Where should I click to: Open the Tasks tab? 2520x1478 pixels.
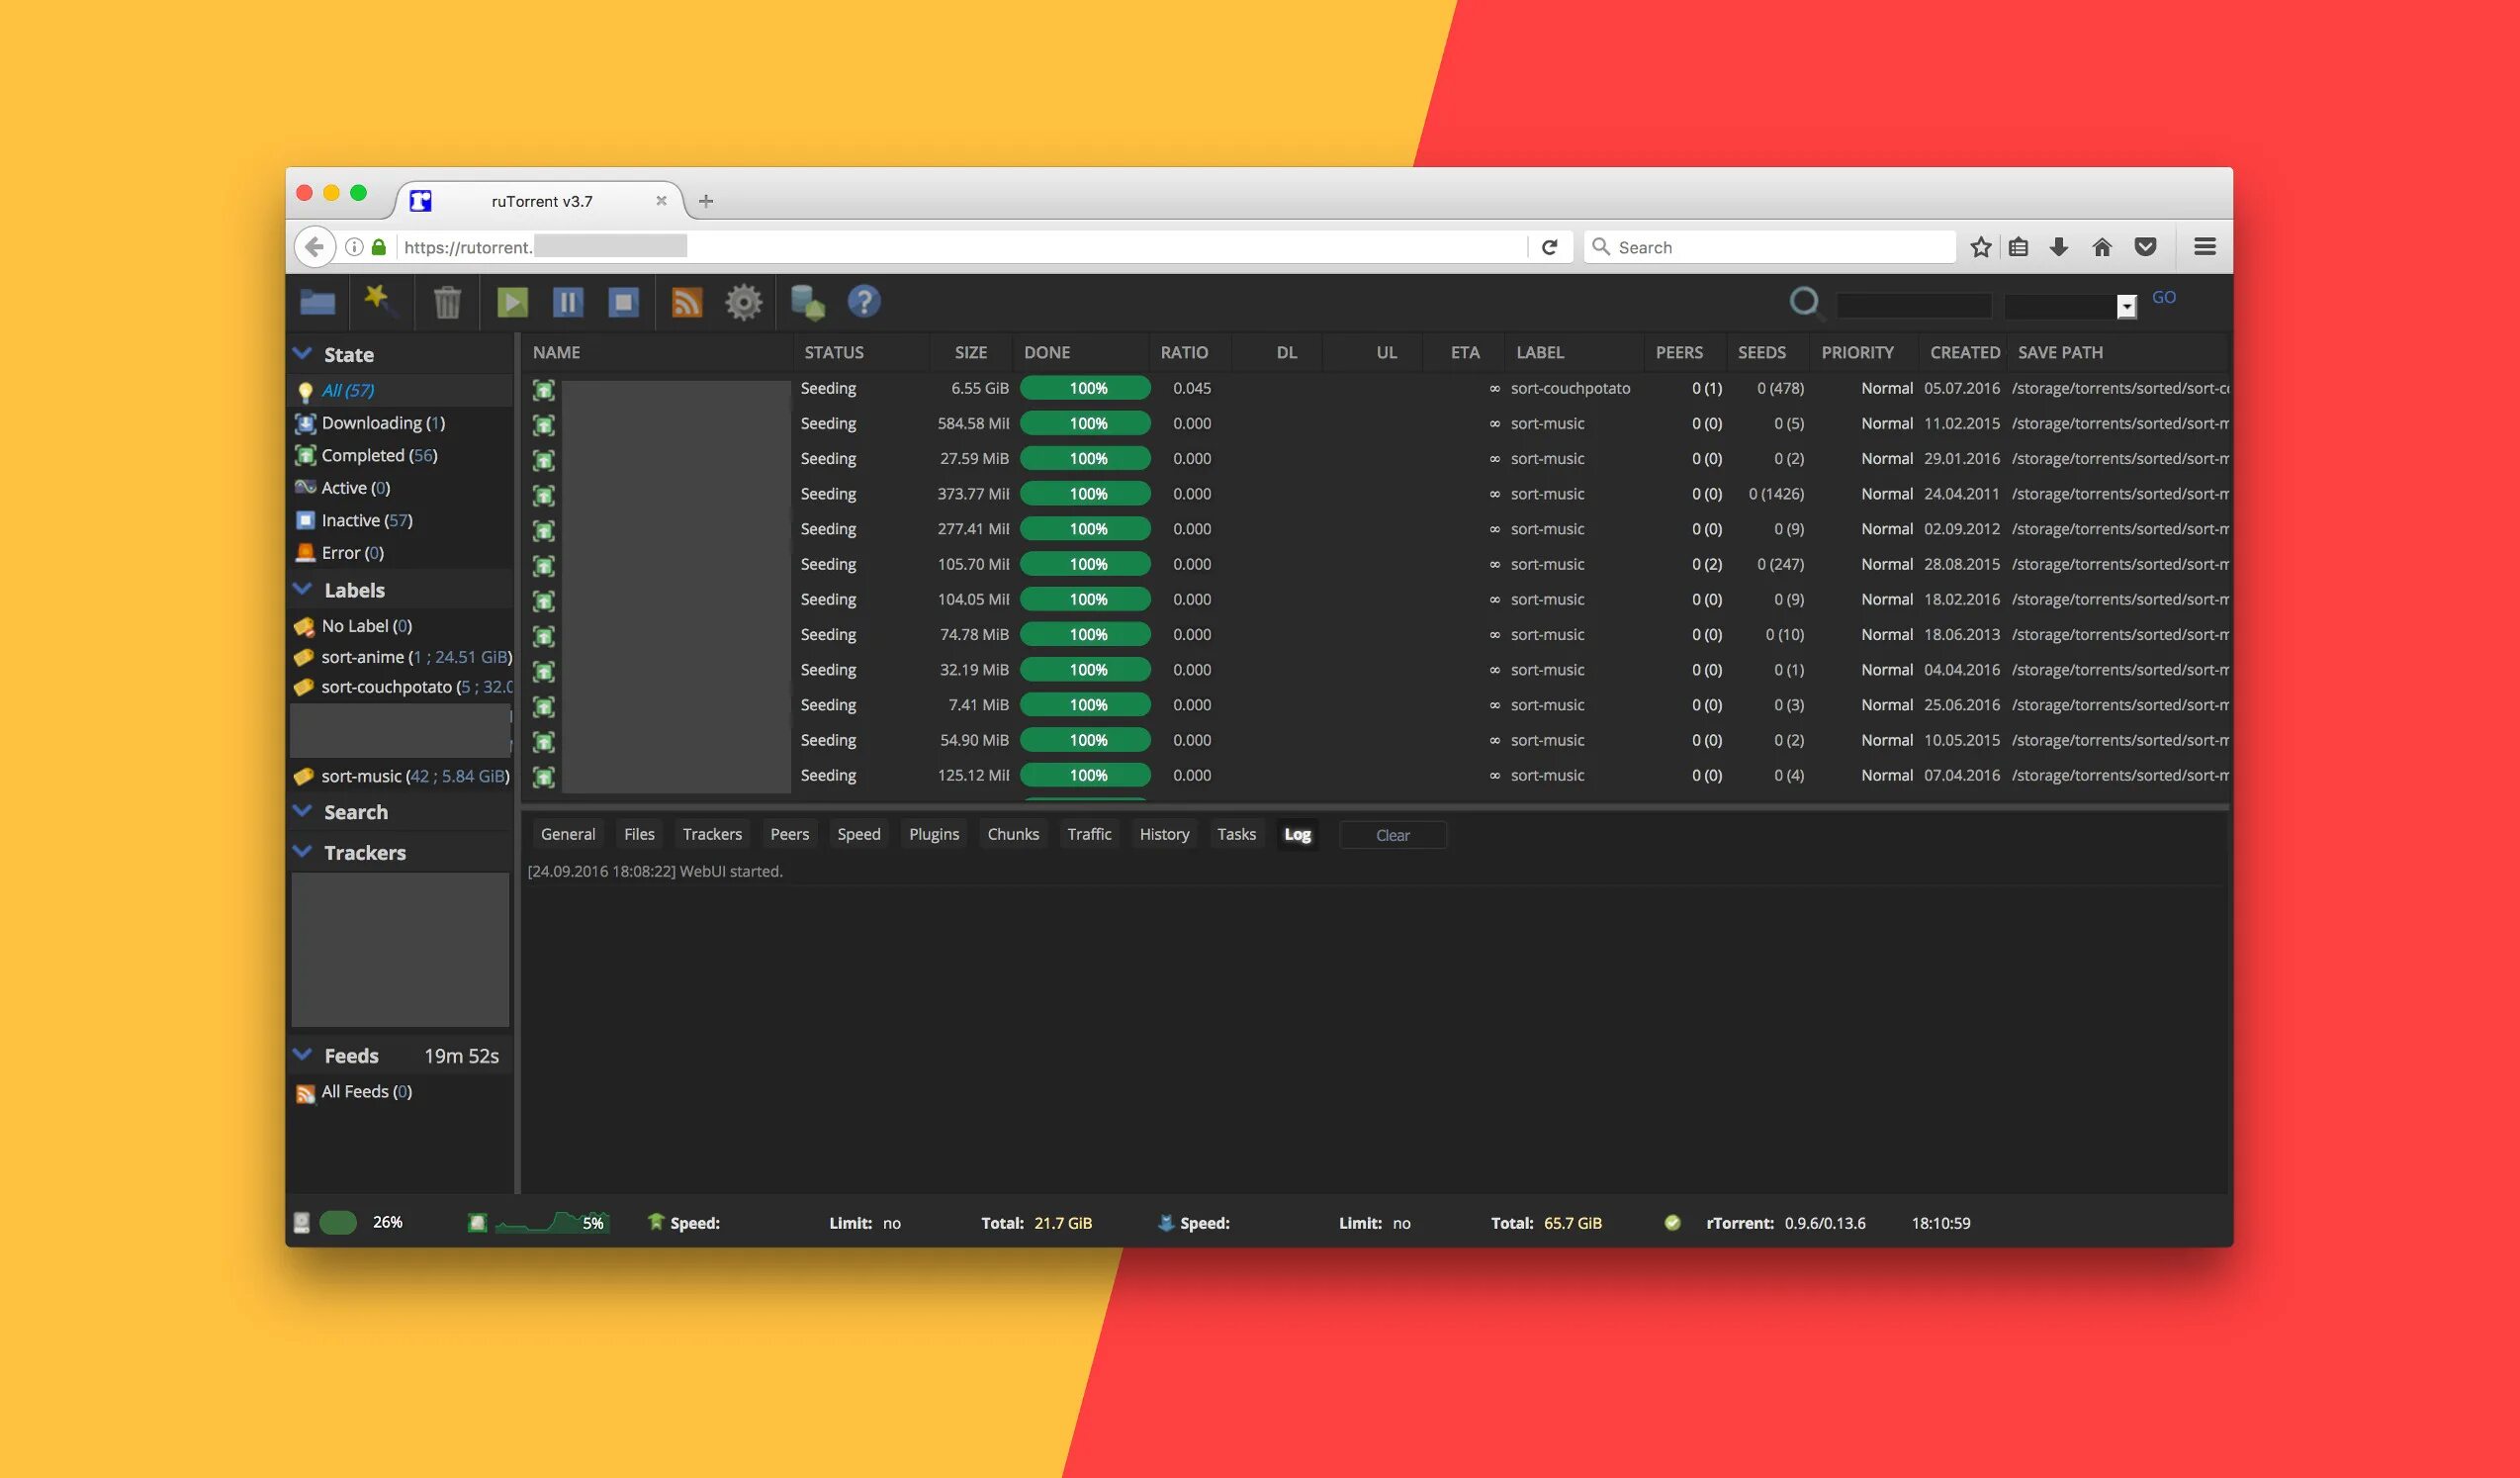pos(1236,834)
